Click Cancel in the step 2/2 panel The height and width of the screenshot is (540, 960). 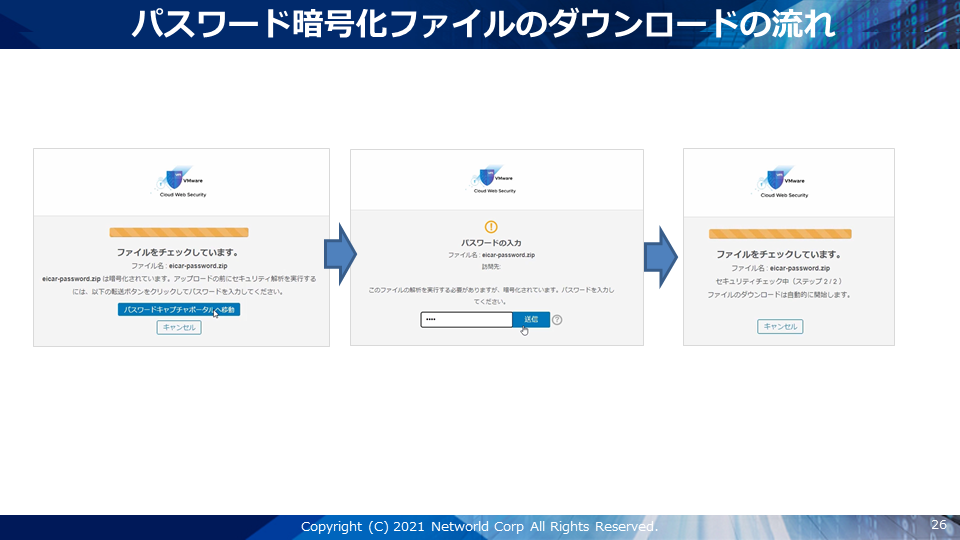click(780, 326)
